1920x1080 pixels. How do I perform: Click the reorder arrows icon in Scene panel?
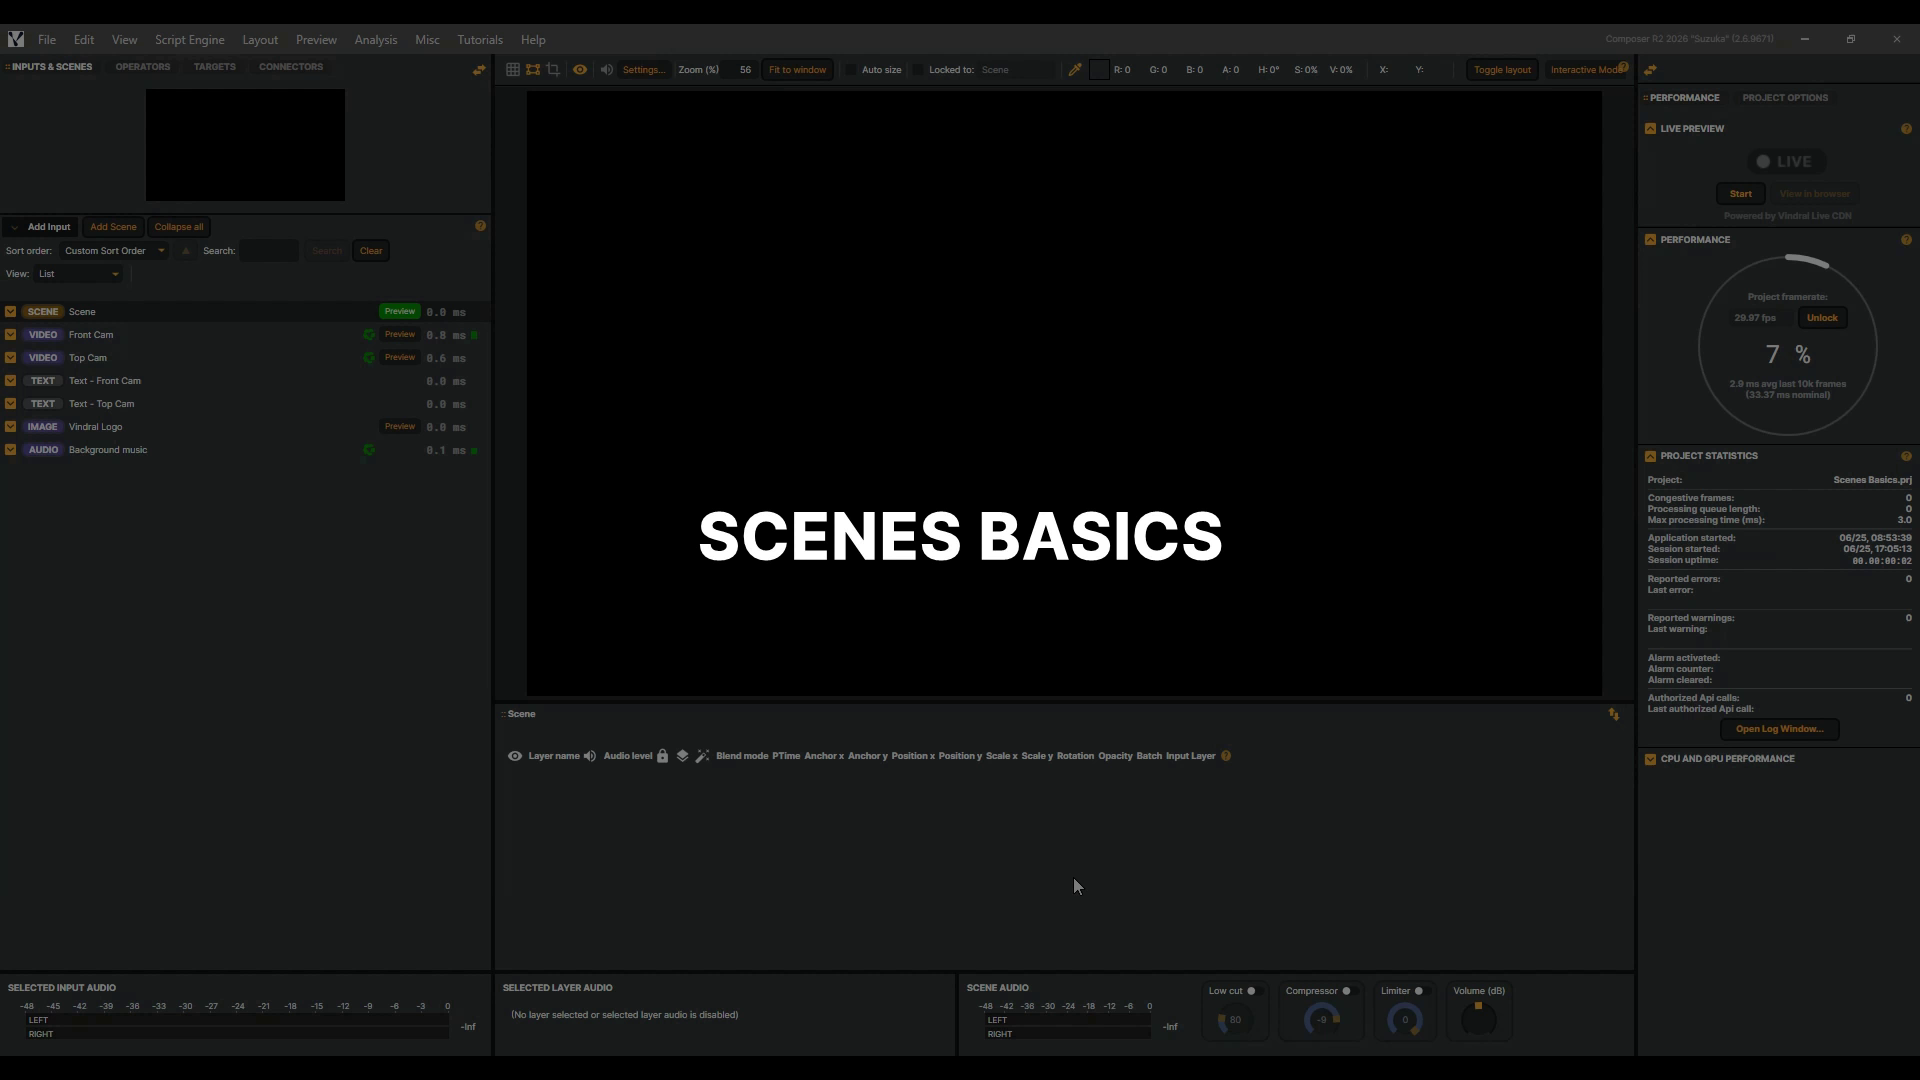[1613, 714]
